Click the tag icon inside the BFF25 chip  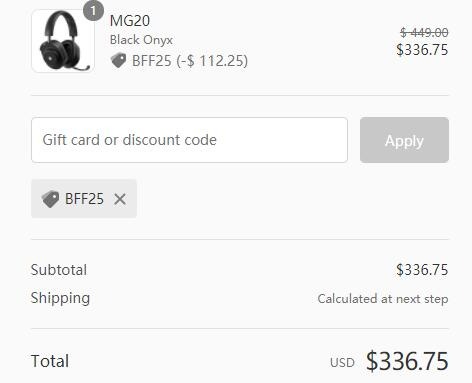(x=50, y=199)
